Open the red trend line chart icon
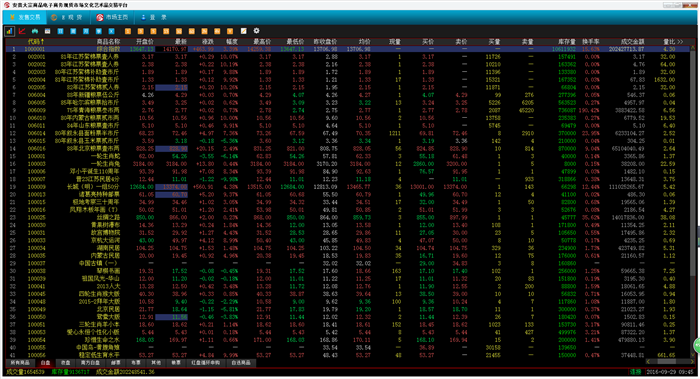The image size is (700, 379). [x=22, y=31]
